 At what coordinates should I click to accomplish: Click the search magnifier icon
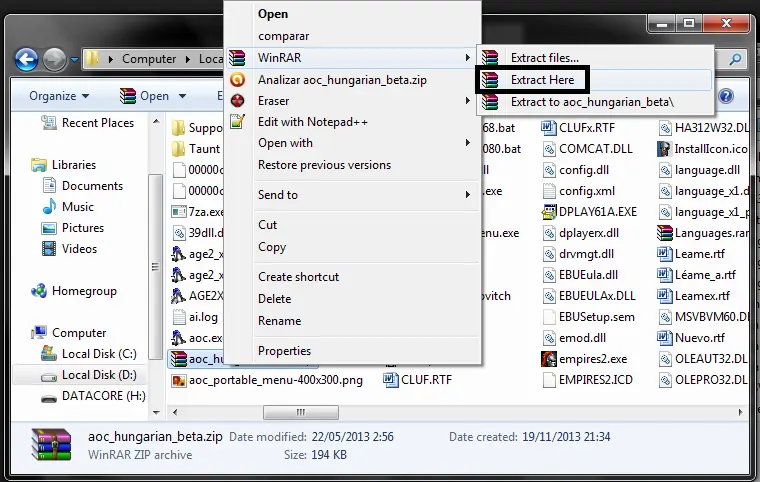pos(735,59)
